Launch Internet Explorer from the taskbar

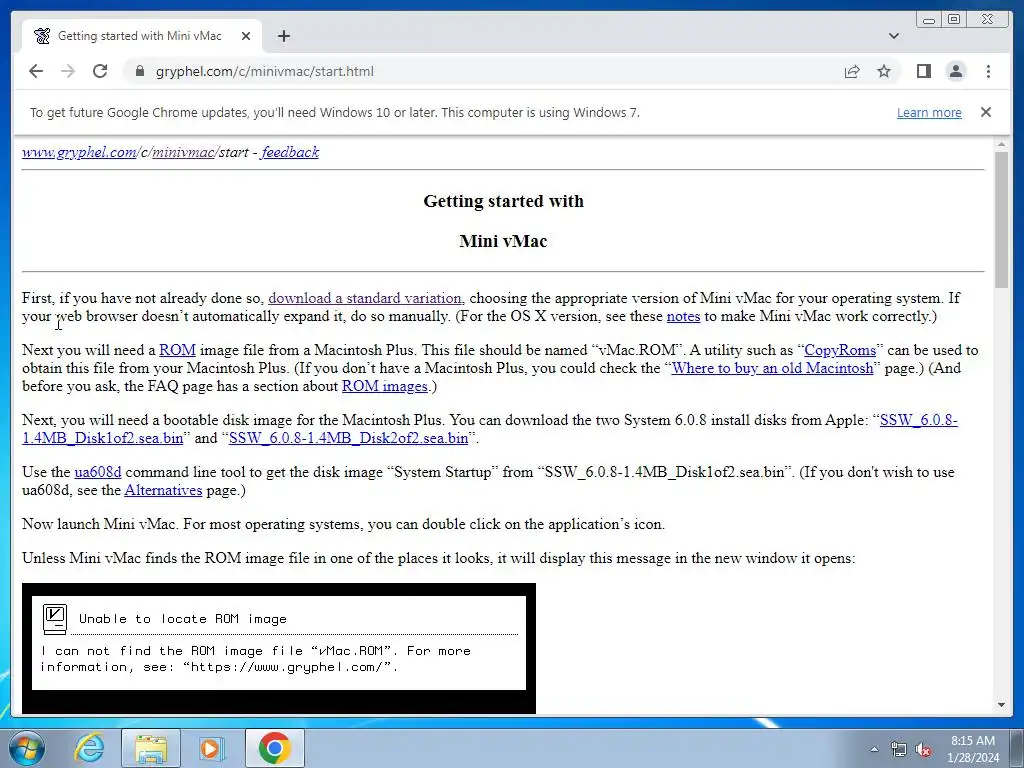(x=89, y=748)
